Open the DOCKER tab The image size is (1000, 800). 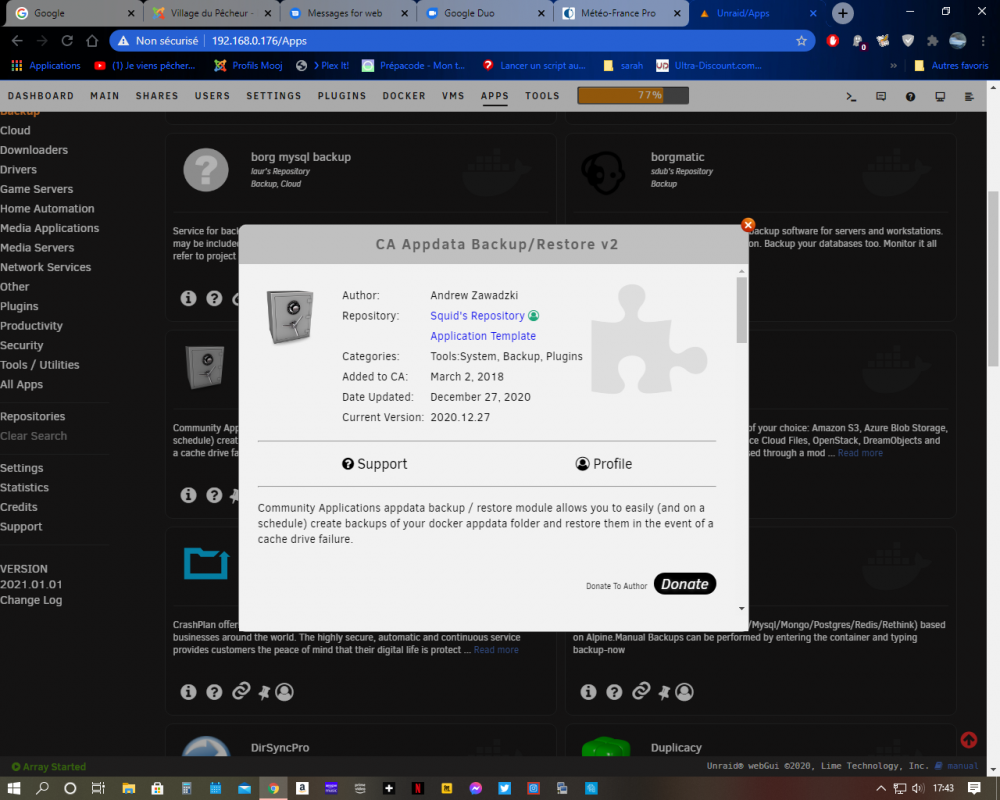click(x=404, y=96)
